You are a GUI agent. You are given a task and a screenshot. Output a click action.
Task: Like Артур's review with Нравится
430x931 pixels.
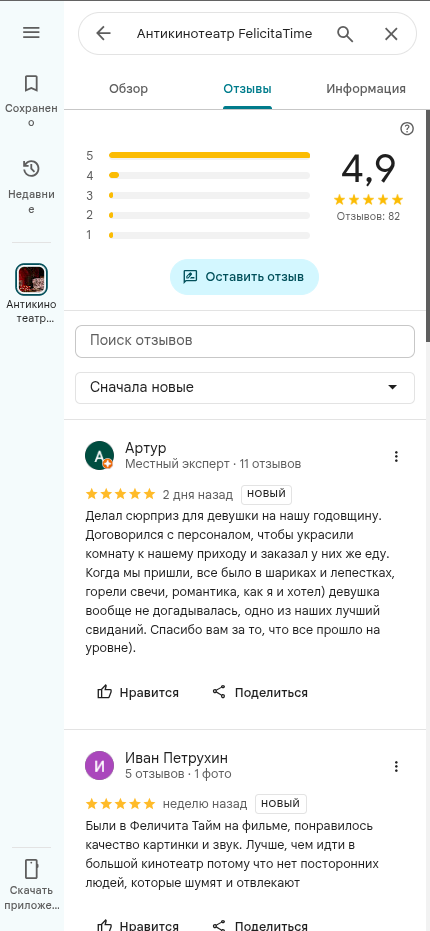pyautogui.click(x=138, y=692)
